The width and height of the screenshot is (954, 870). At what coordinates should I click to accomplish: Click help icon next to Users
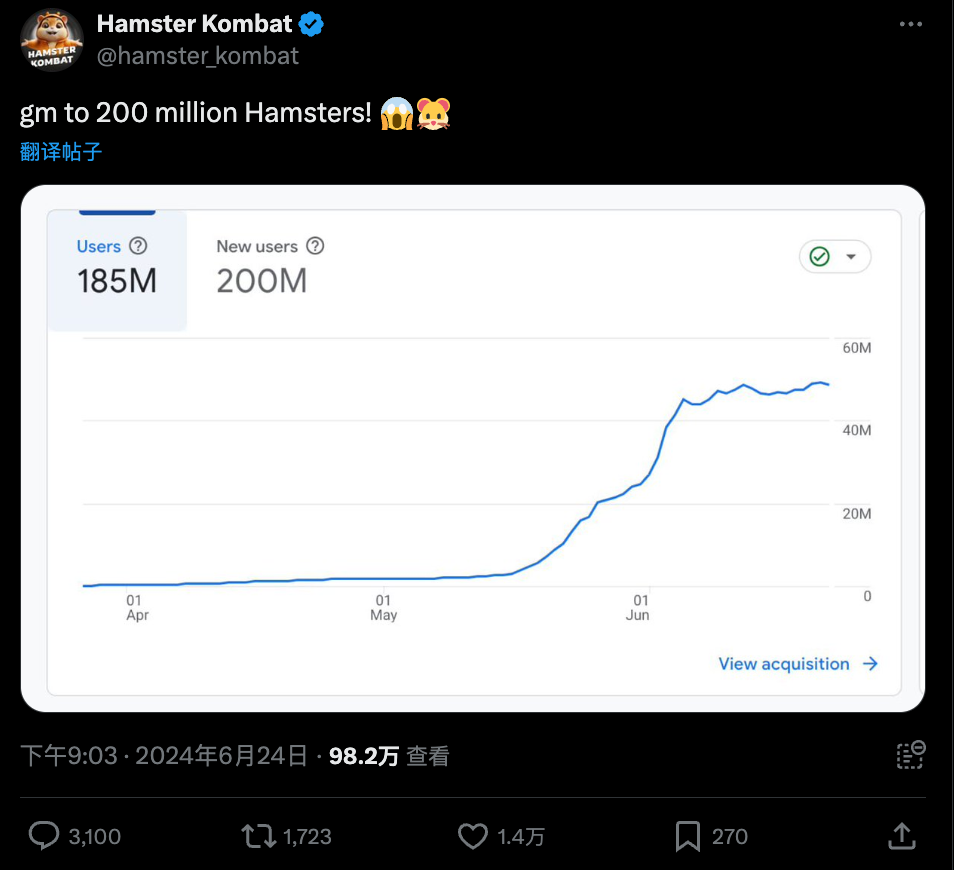pos(138,246)
